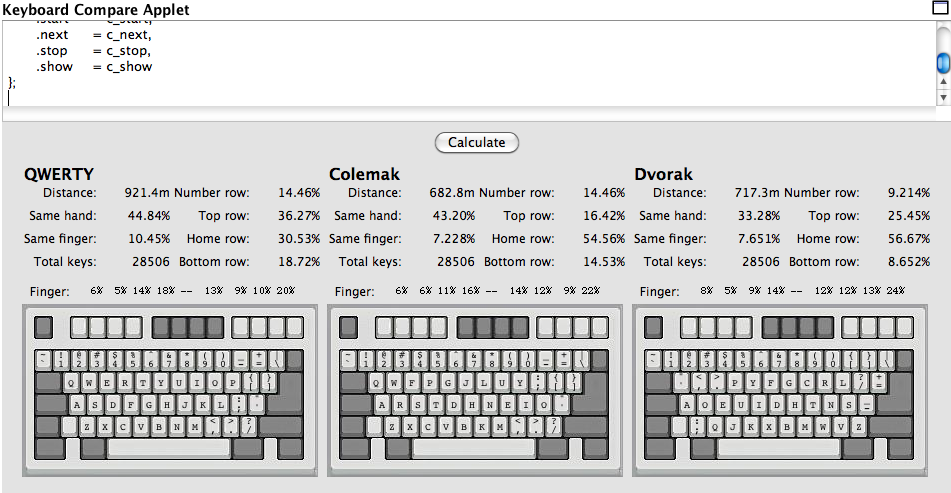Click the Colemak distance value 682.8m
Screen dimensions: 951x493
tap(452, 193)
